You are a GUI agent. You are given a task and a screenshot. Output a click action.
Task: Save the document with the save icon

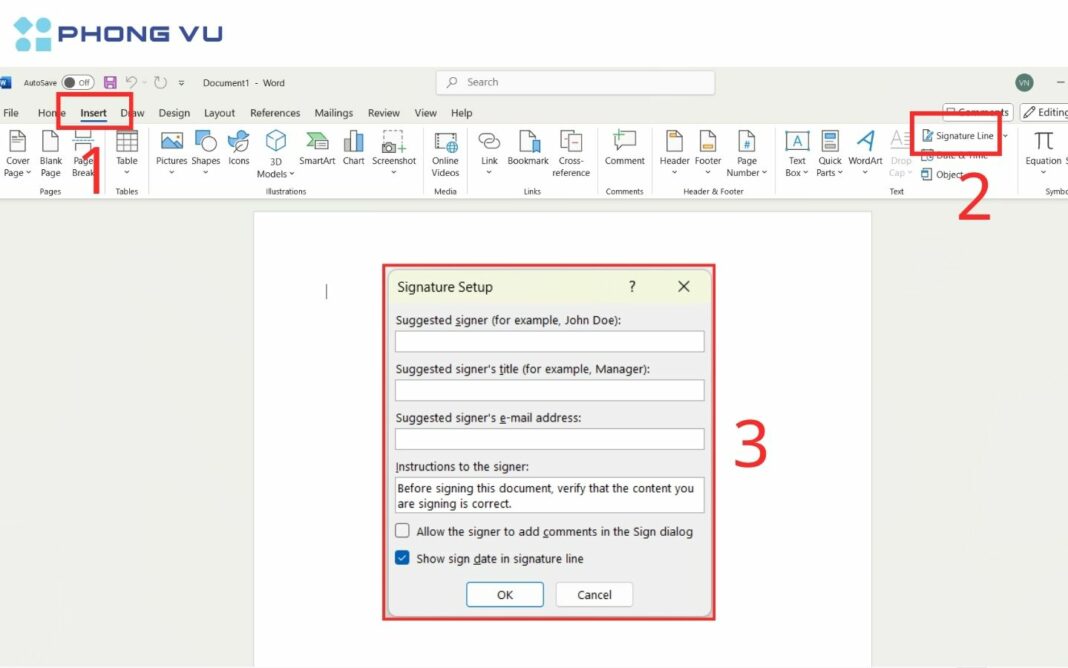click(110, 82)
